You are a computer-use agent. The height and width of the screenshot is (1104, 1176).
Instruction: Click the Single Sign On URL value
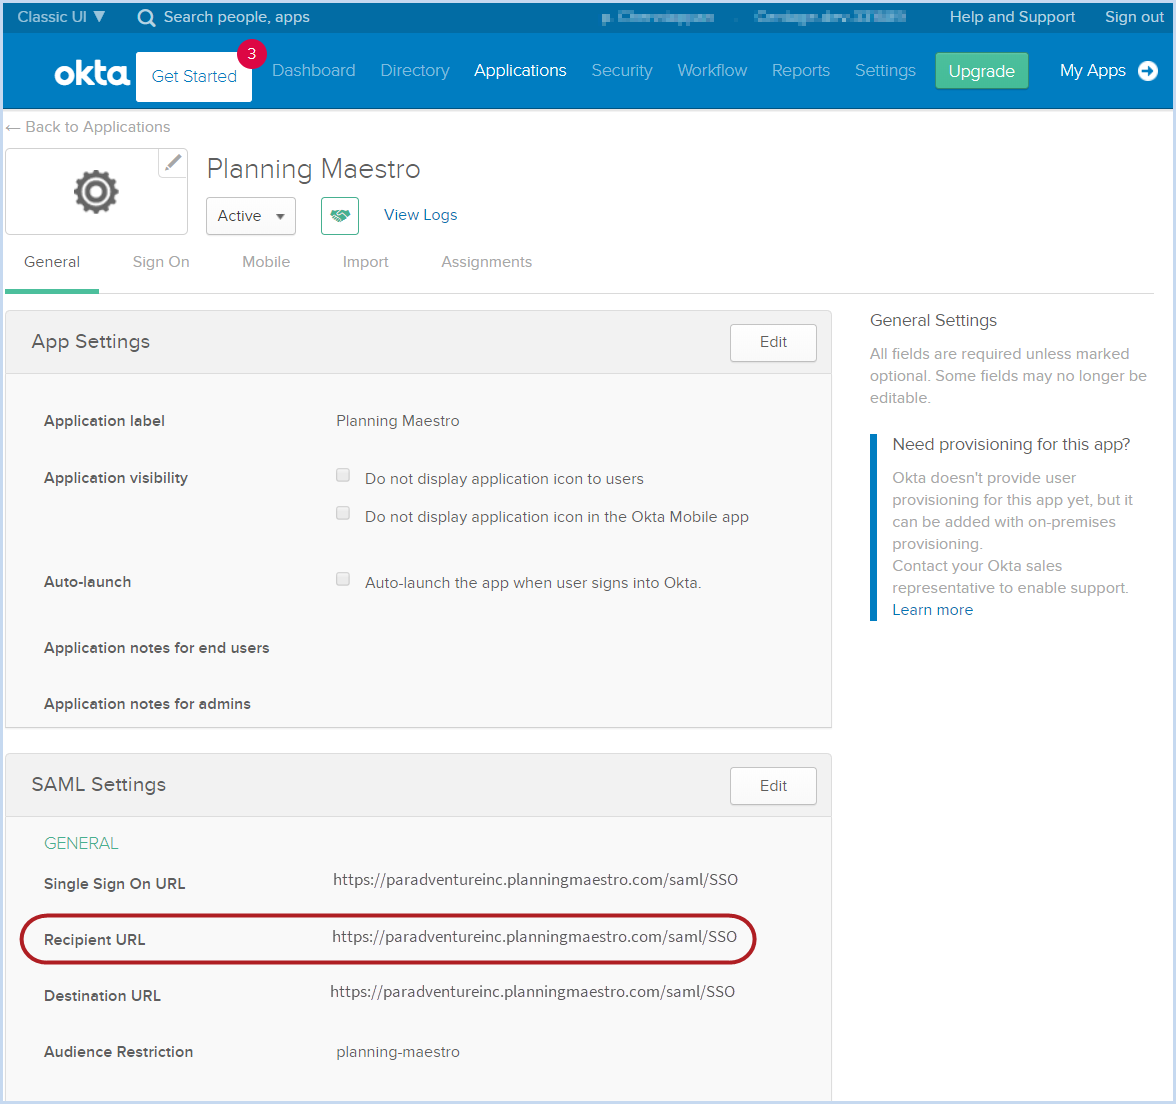pyautogui.click(x=536, y=880)
